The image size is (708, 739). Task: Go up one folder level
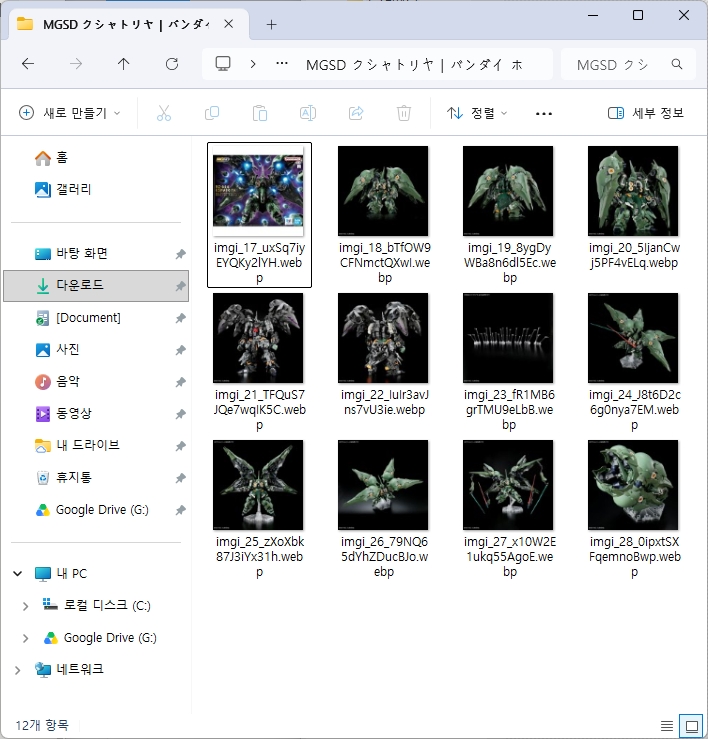(x=123, y=64)
